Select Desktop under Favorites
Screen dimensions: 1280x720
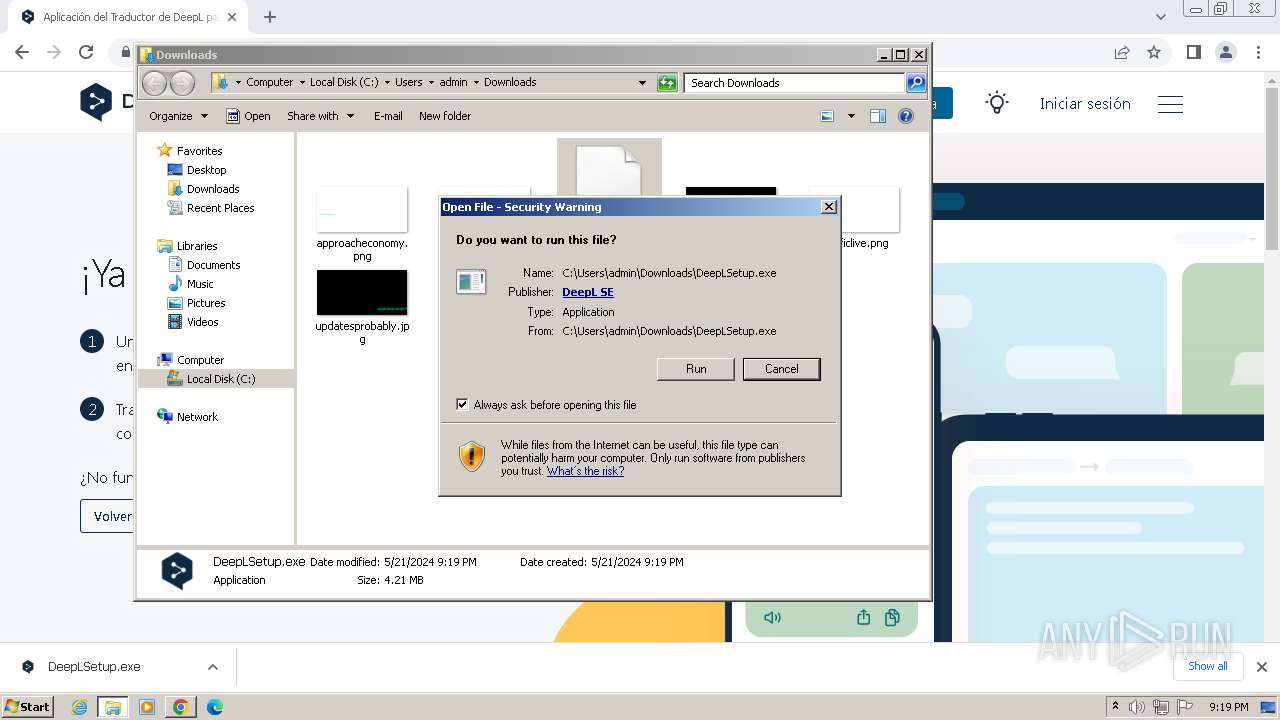click(206, 170)
